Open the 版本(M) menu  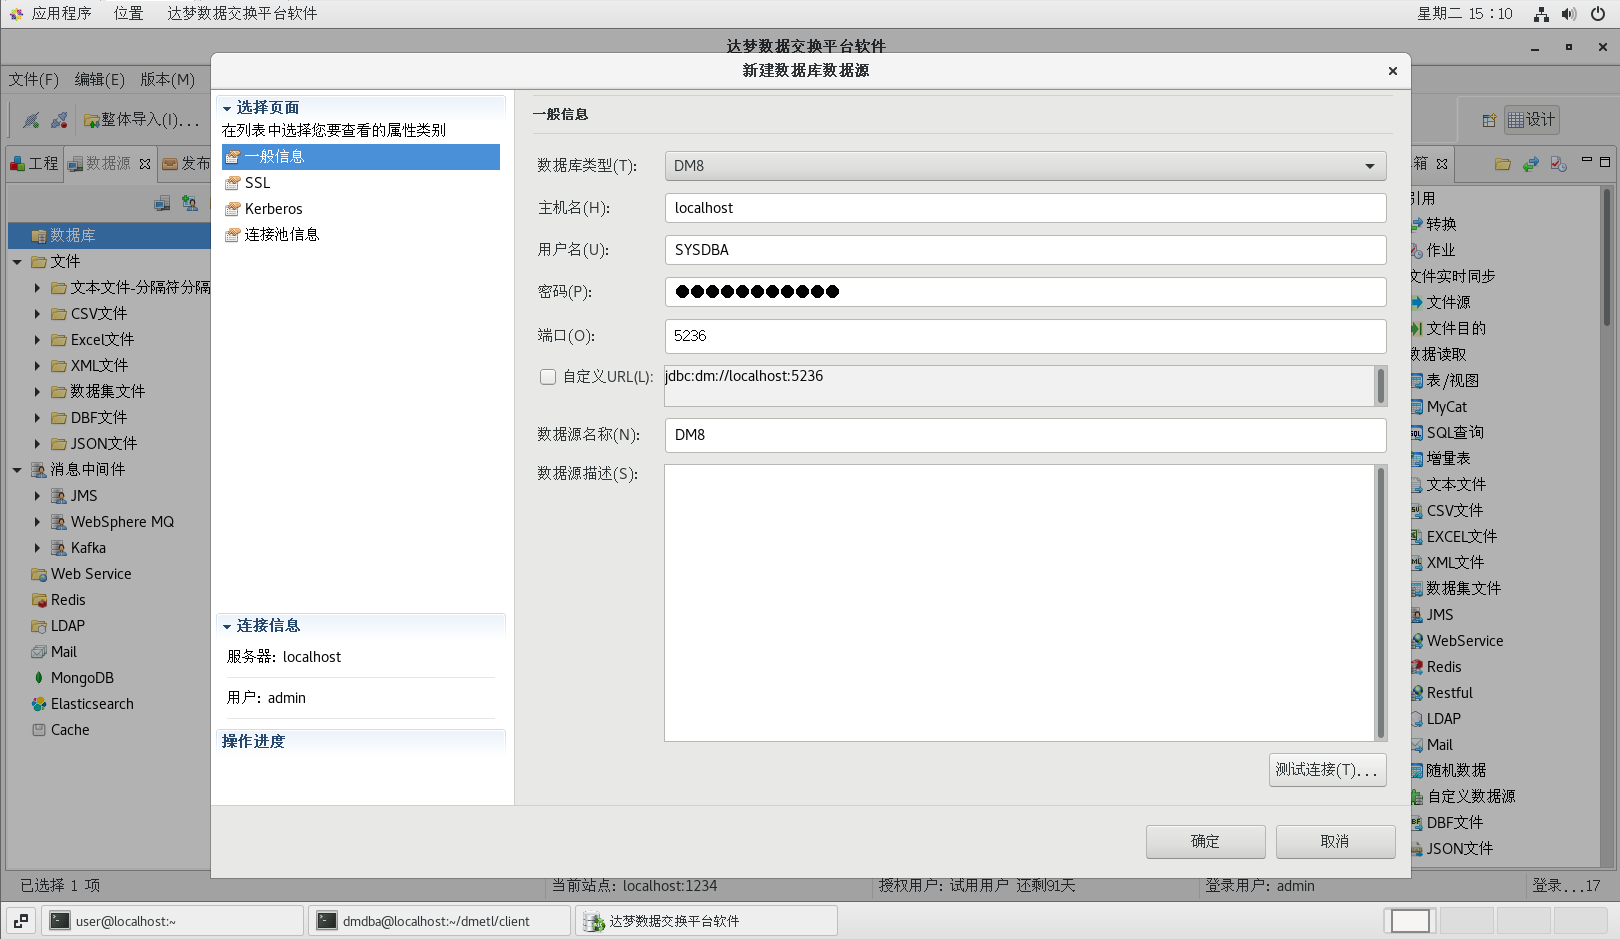tap(167, 80)
